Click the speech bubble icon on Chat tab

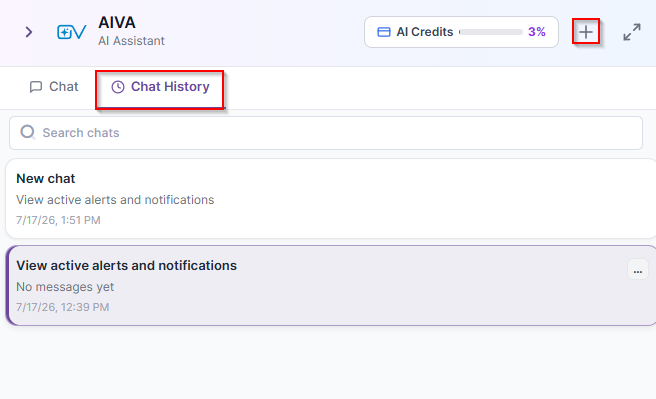pos(36,87)
